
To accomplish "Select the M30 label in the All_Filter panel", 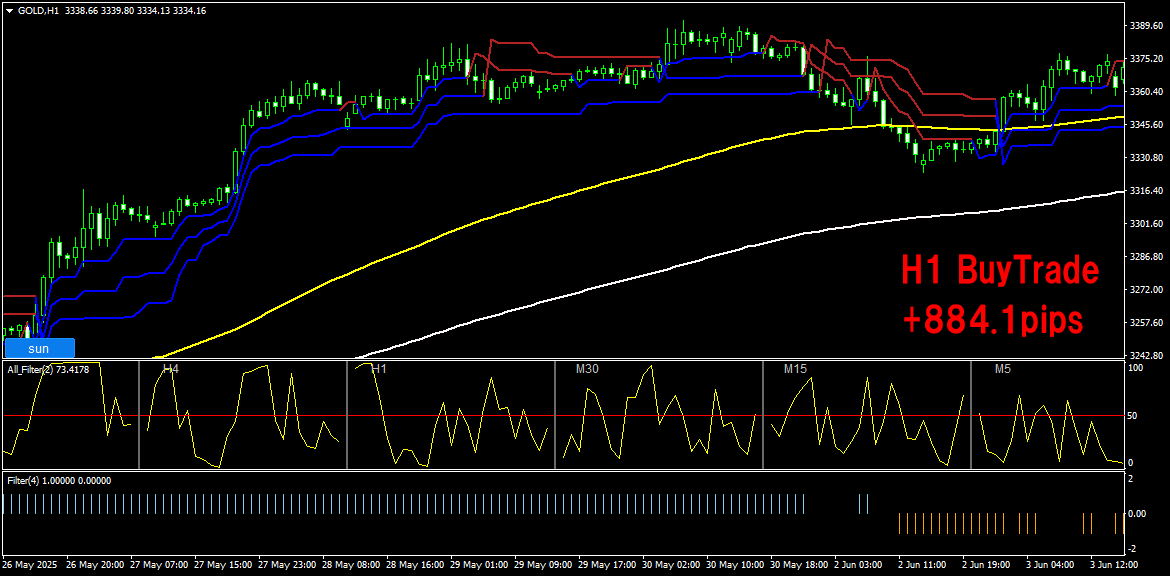I will pyautogui.click(x=588, y=369).
